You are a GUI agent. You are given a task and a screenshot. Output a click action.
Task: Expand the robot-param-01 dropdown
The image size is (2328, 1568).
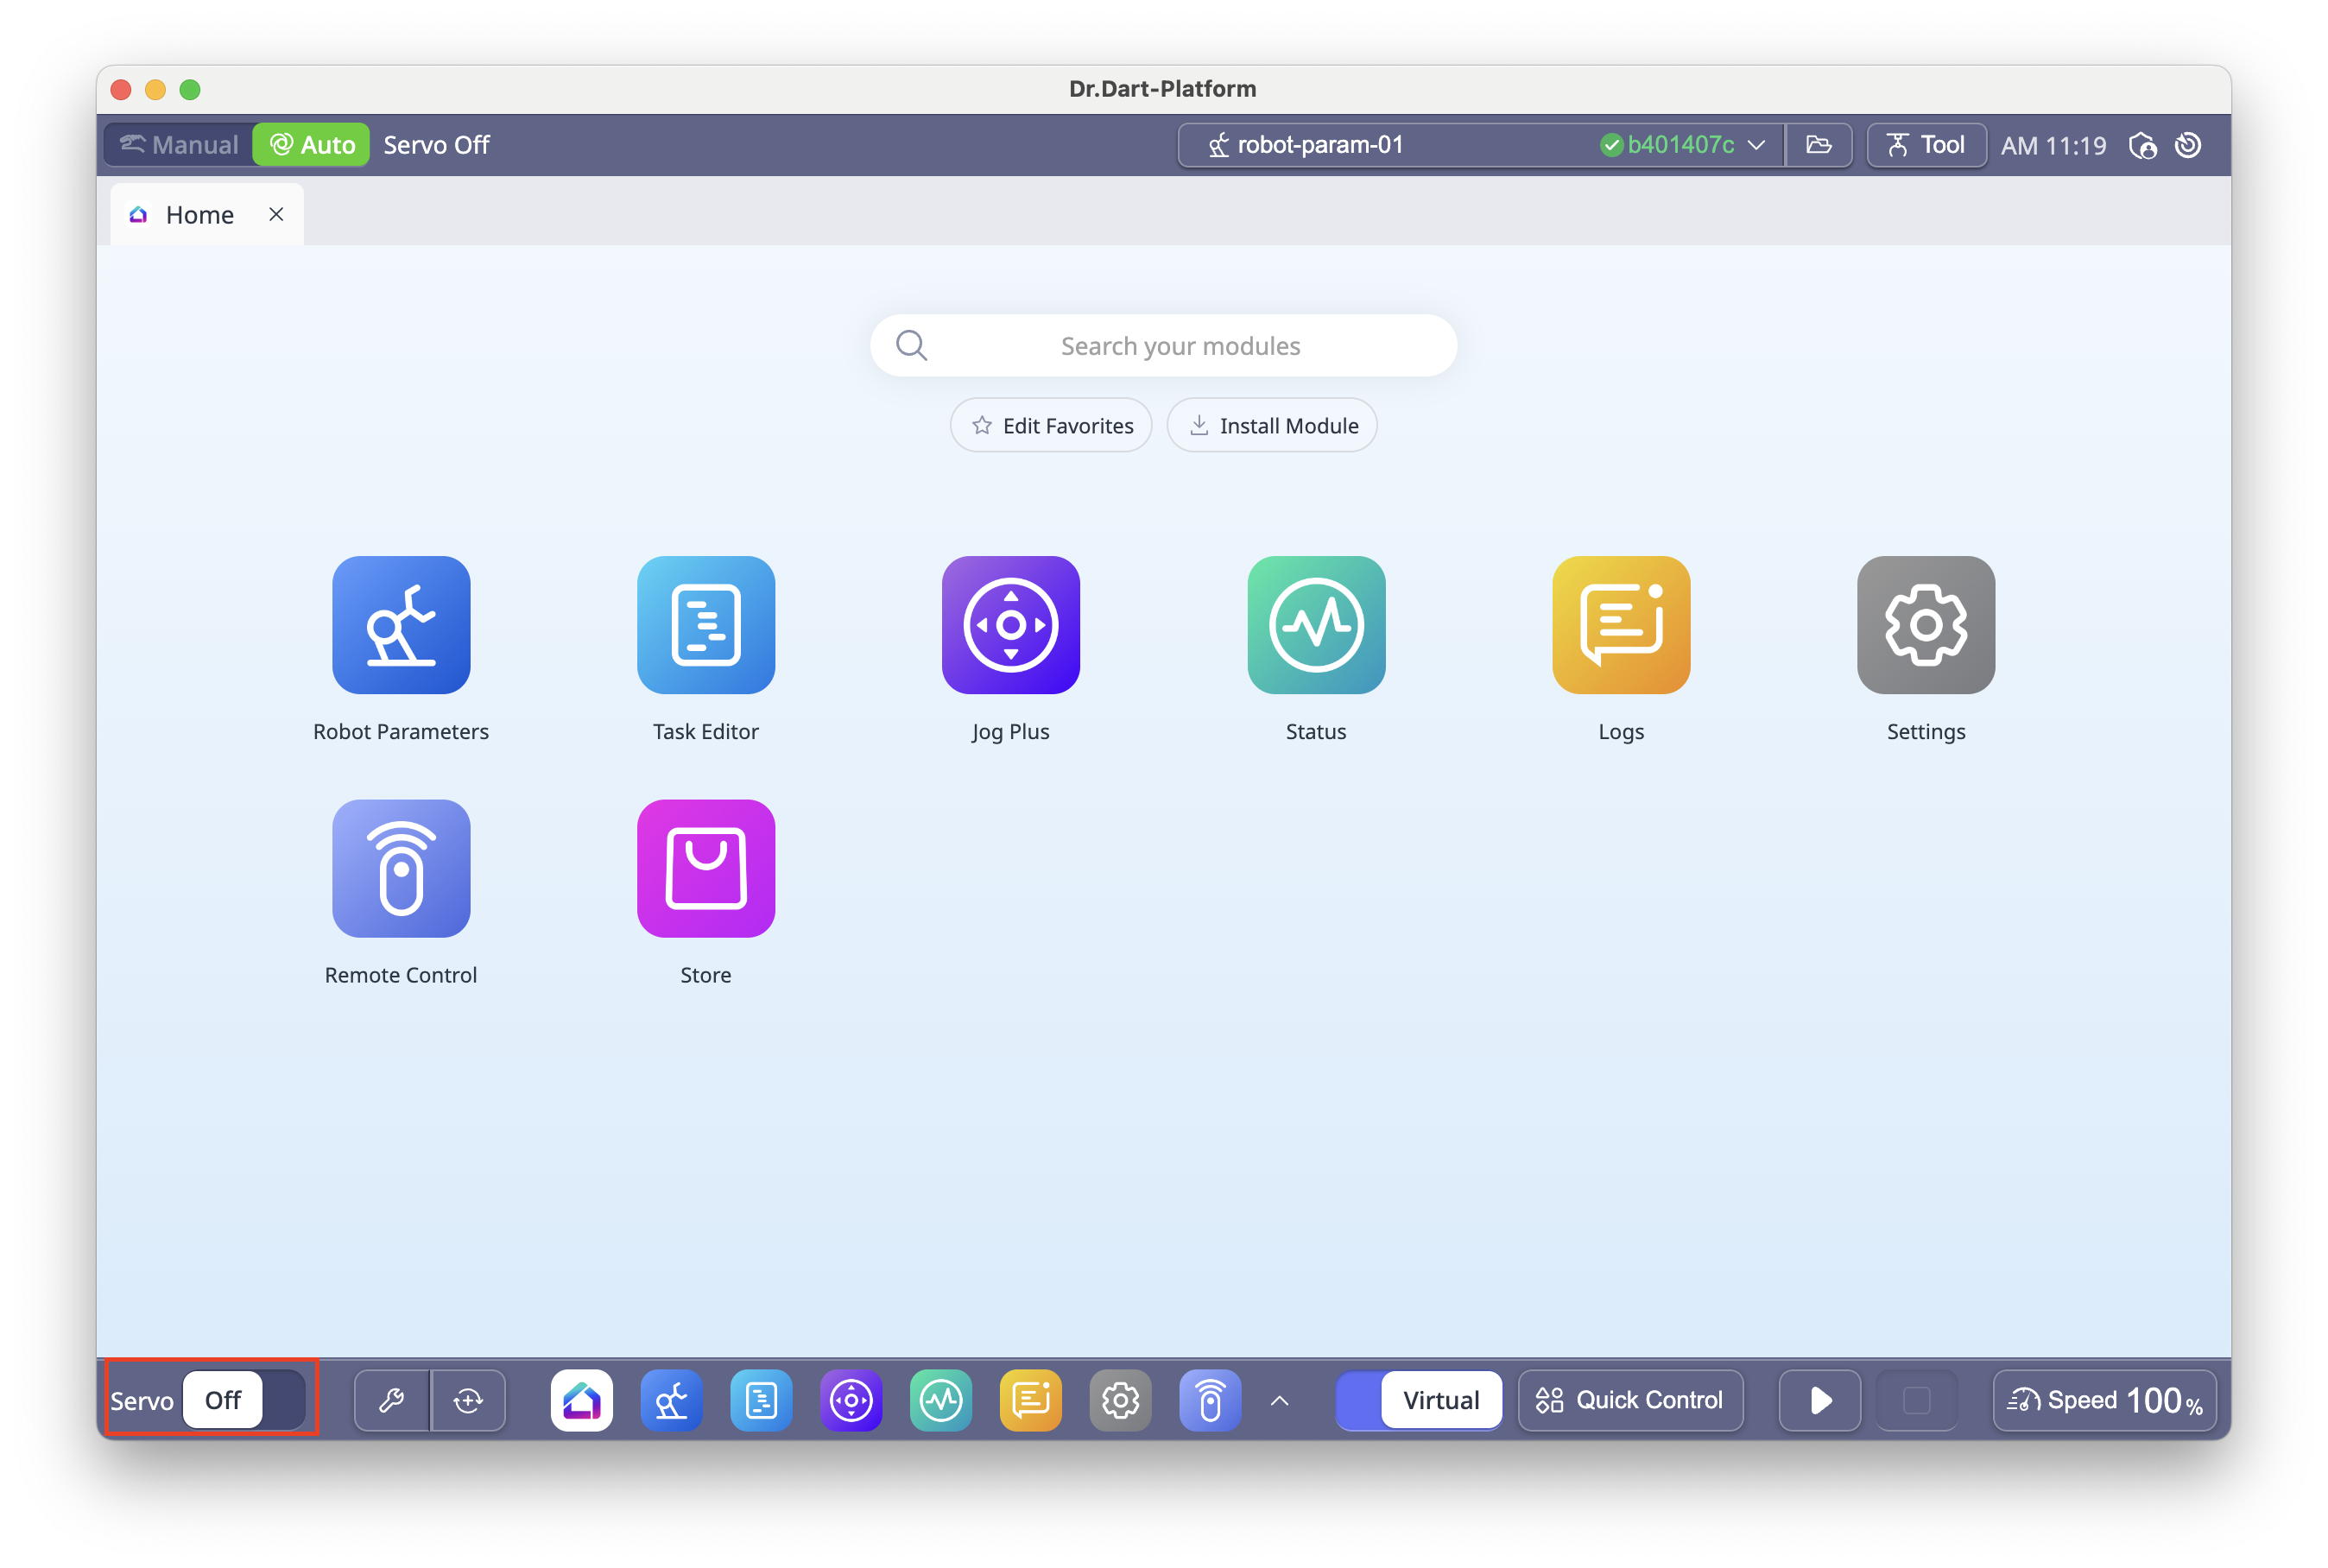tap(1756, 145)
